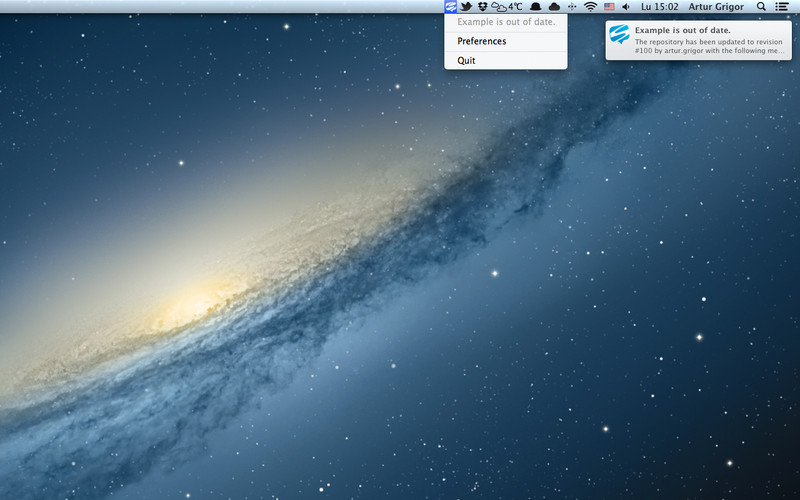Image resolution: width=800 pixels, height=500 pixels.
Task: Open the Dropbox menu bar icon
Action: [483, 7]
